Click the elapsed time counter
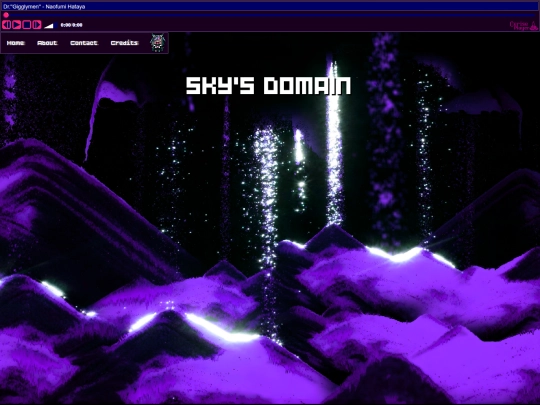This screenshot has width=540, height=405. click(66, 25)
